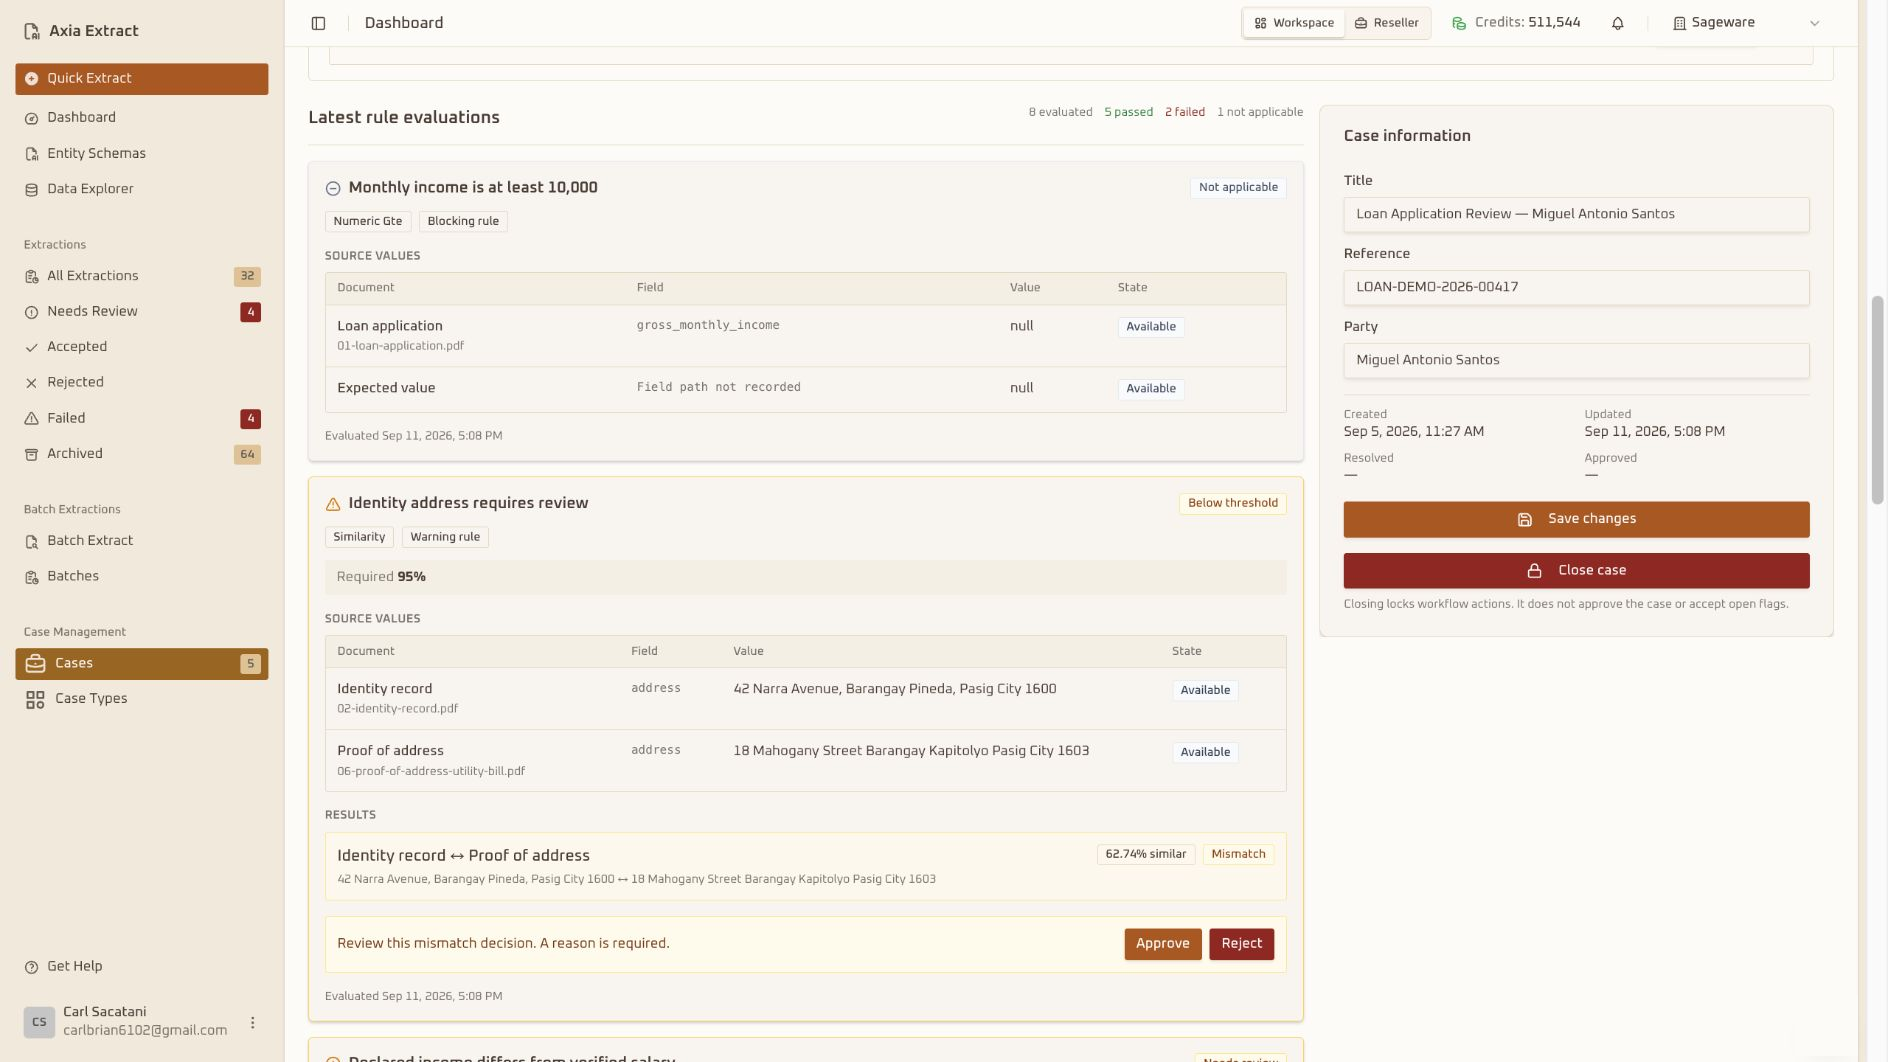Open Data Explorer page
The height and width of the screenshot is (1062, 1888).
142,189
